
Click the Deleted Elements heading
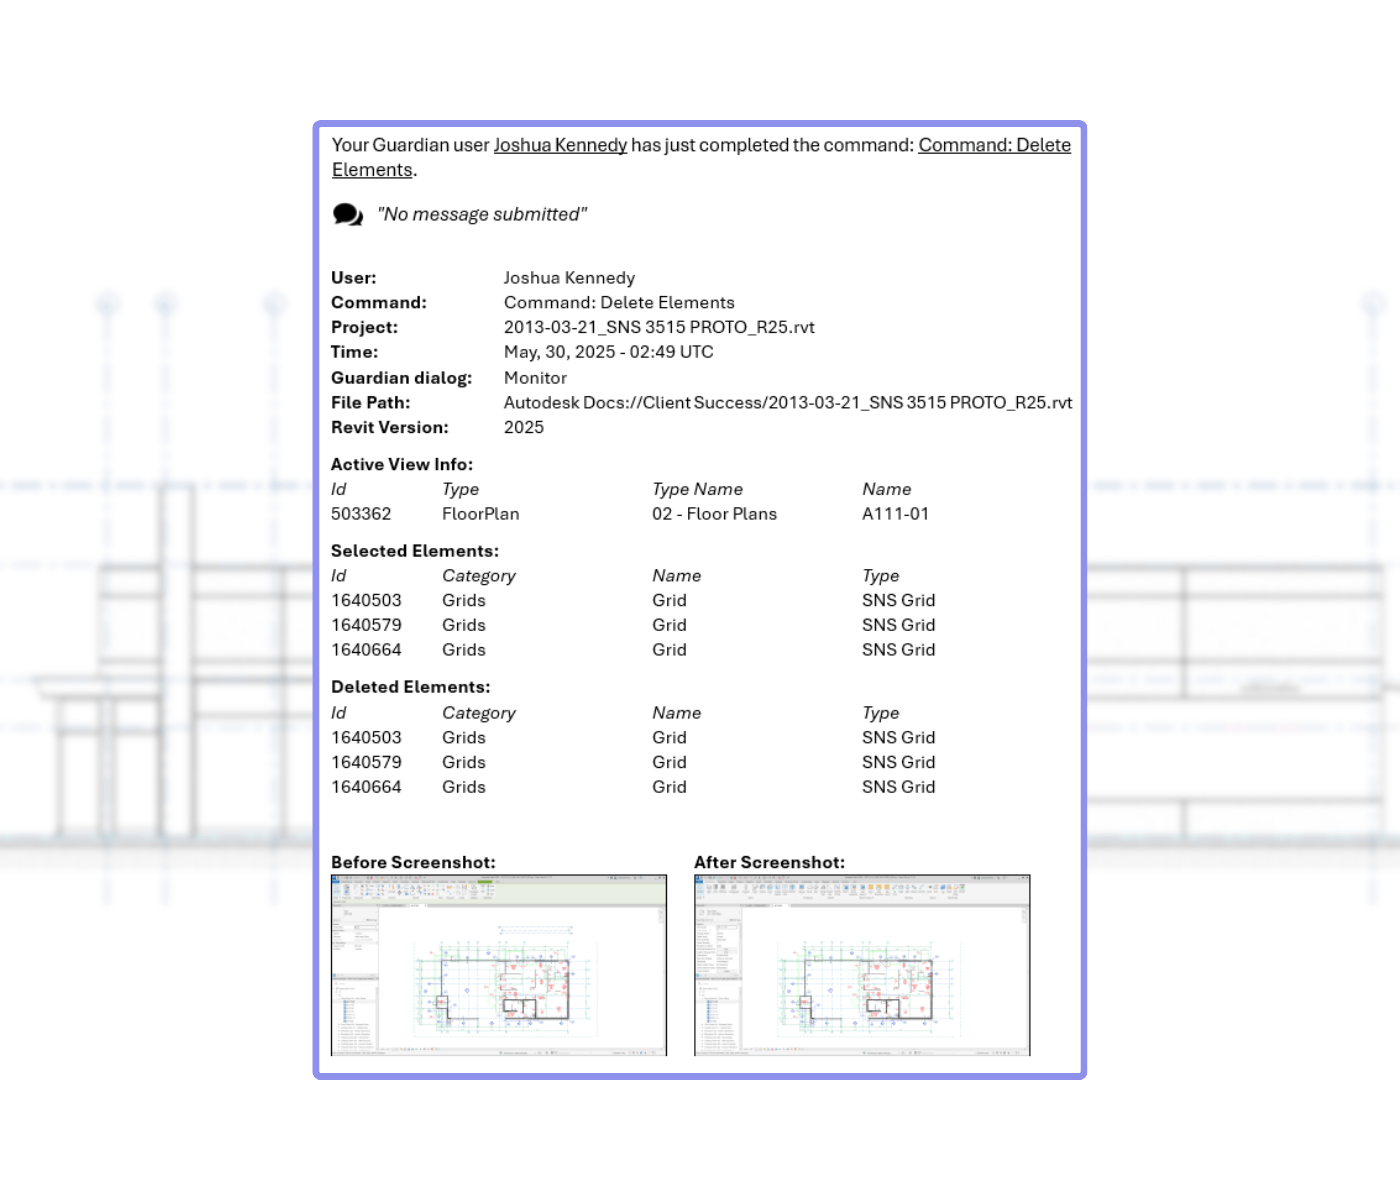(x=410, y=687)
